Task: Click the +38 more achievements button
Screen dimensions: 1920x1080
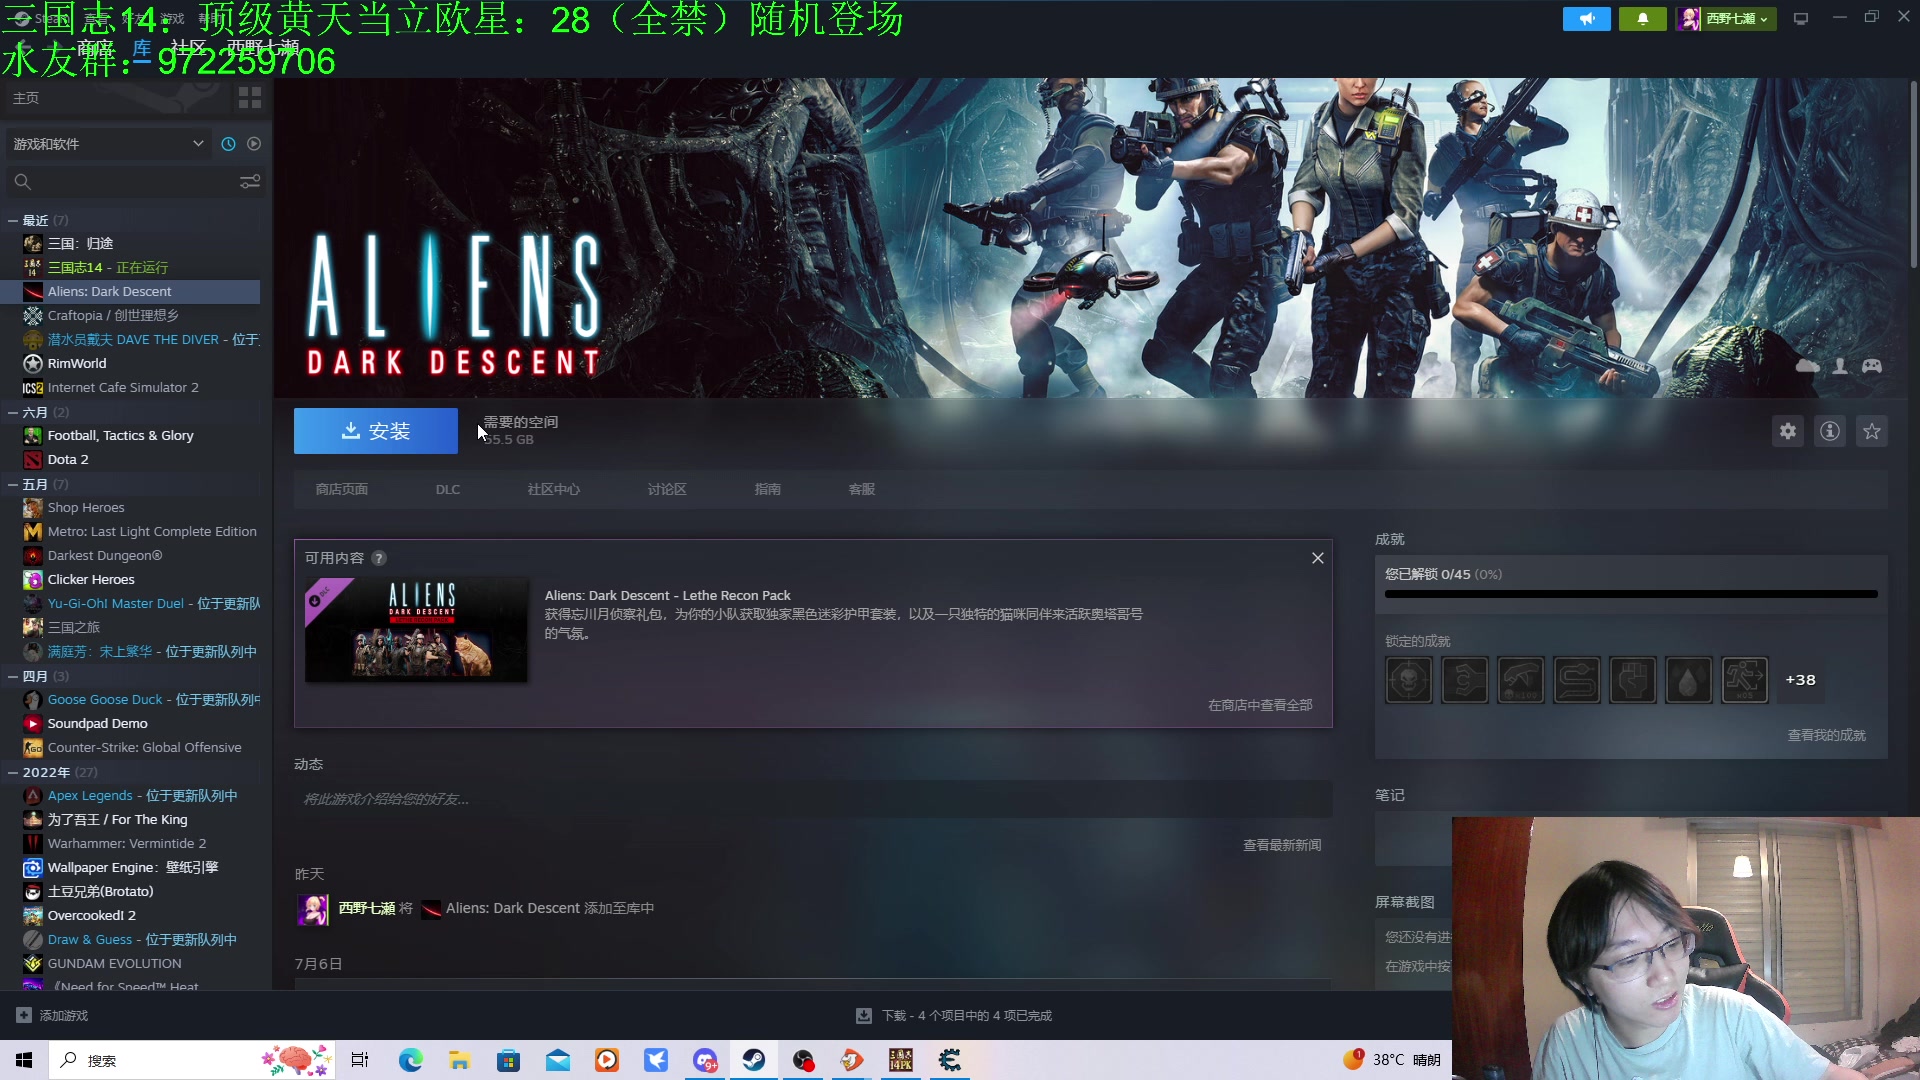Action: [1800, 680]
